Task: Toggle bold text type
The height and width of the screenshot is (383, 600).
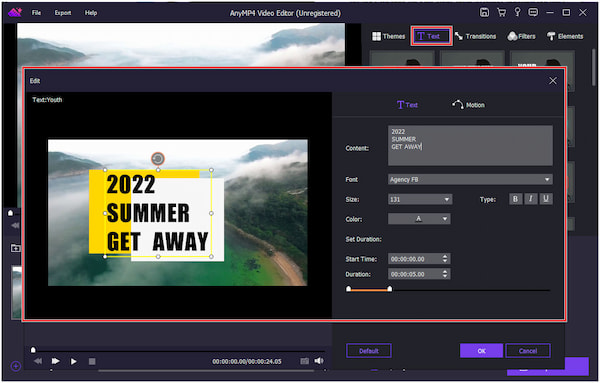Action: tap(515, 199)
